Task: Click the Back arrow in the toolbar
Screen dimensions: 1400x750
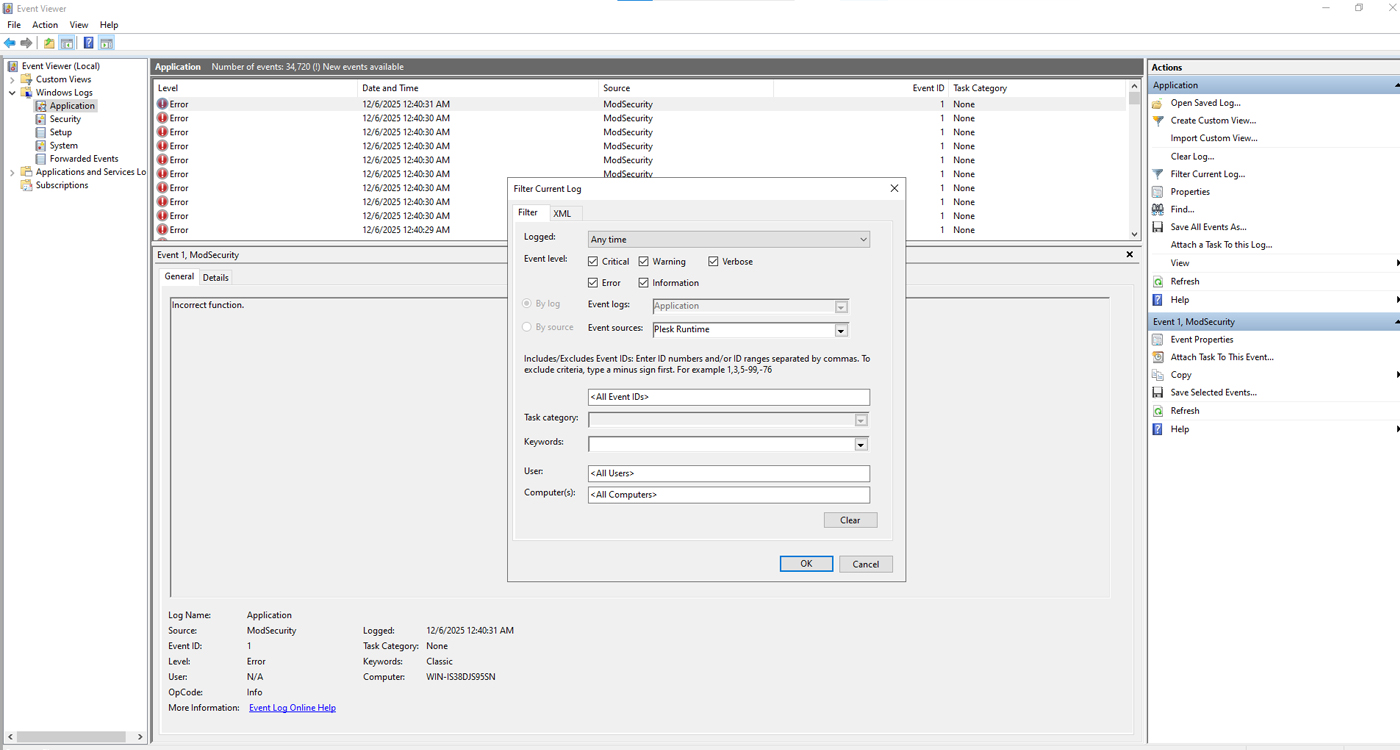Action: pyautogui.click(x=10, y=43)
